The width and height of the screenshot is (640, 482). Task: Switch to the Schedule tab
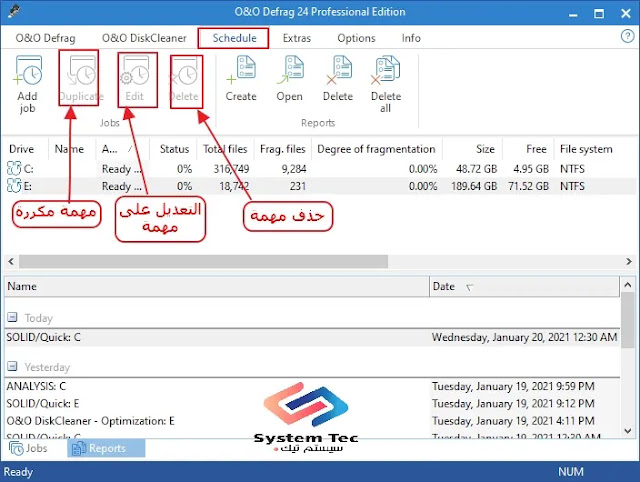pyautogui.click(x=234, y=38)
